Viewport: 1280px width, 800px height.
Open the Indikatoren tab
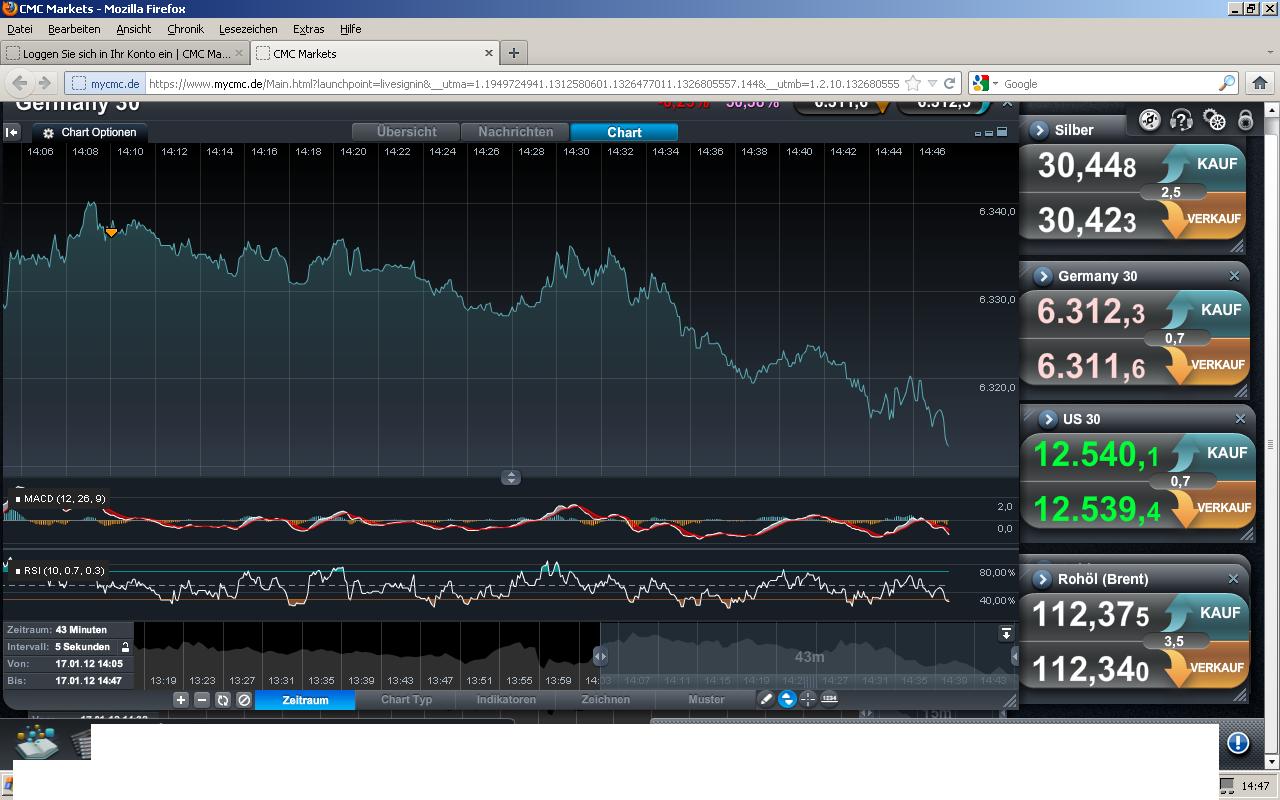pos(506,700)
